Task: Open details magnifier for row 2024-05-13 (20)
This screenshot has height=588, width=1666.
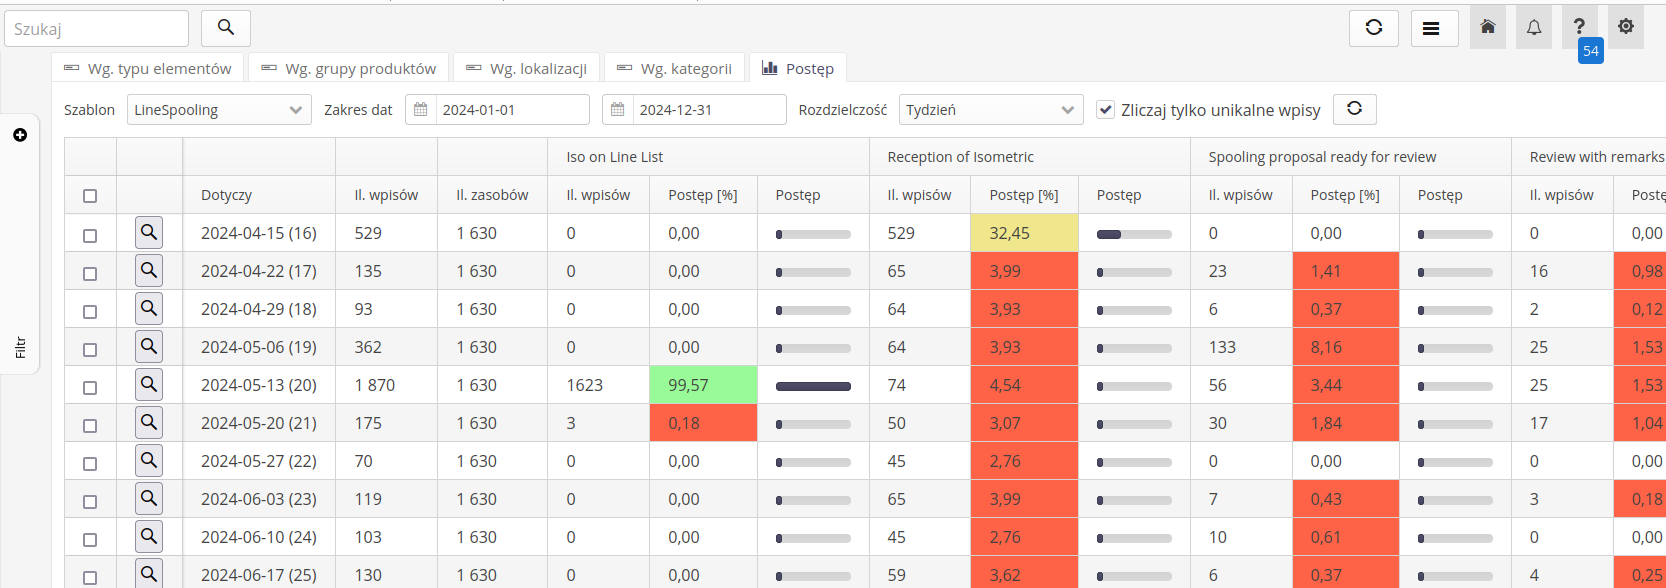Action: pyautogui.click(x=149, y=385)
